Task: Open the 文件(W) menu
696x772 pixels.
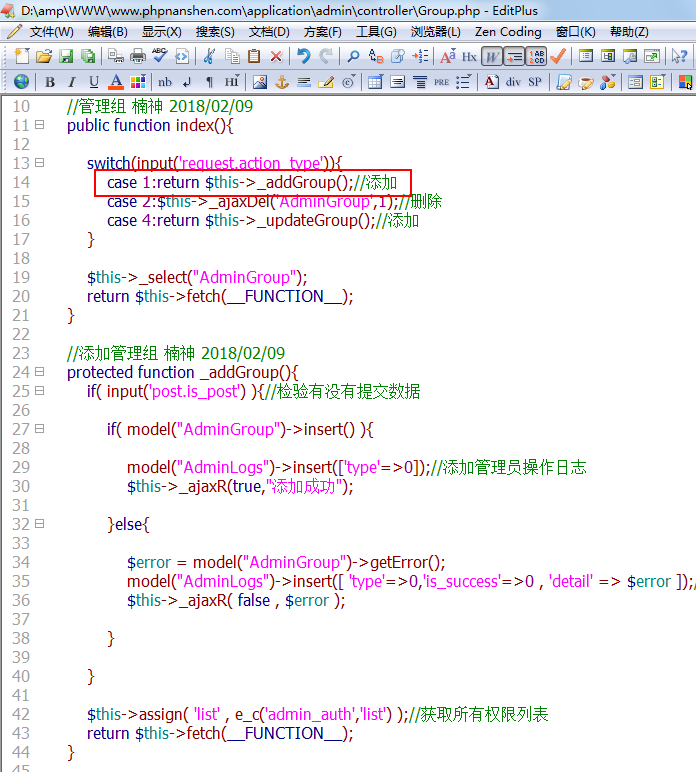Action: tap(51, 32)
